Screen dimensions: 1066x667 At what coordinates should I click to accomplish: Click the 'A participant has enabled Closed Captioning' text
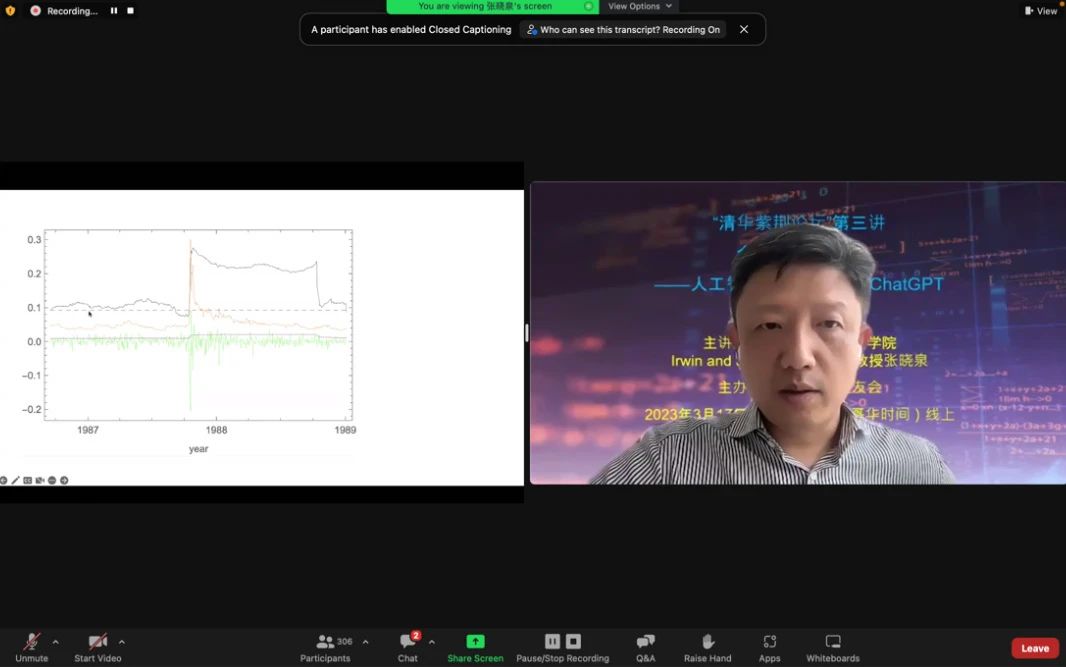tap(411, 29)
